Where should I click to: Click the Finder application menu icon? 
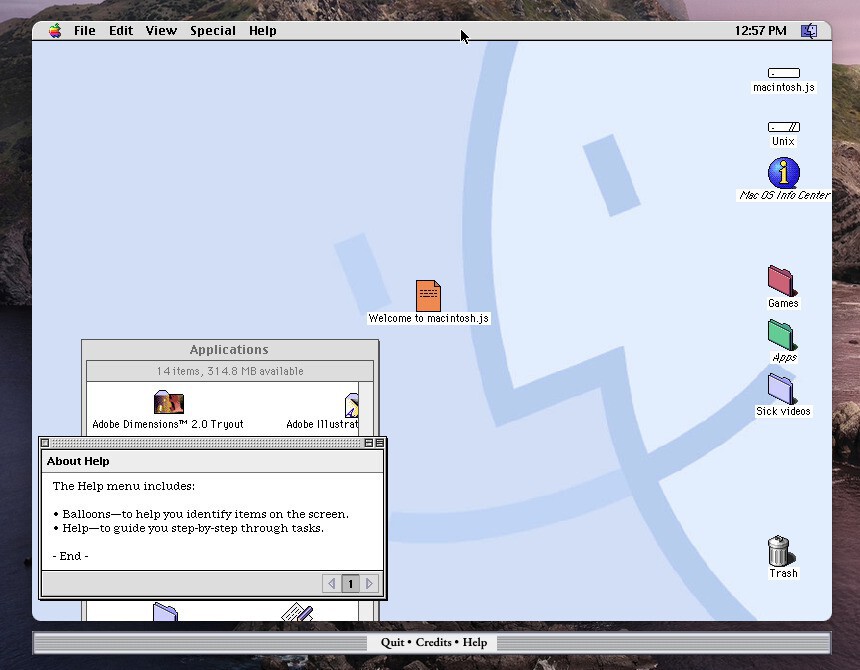click(x=809, y=31)
